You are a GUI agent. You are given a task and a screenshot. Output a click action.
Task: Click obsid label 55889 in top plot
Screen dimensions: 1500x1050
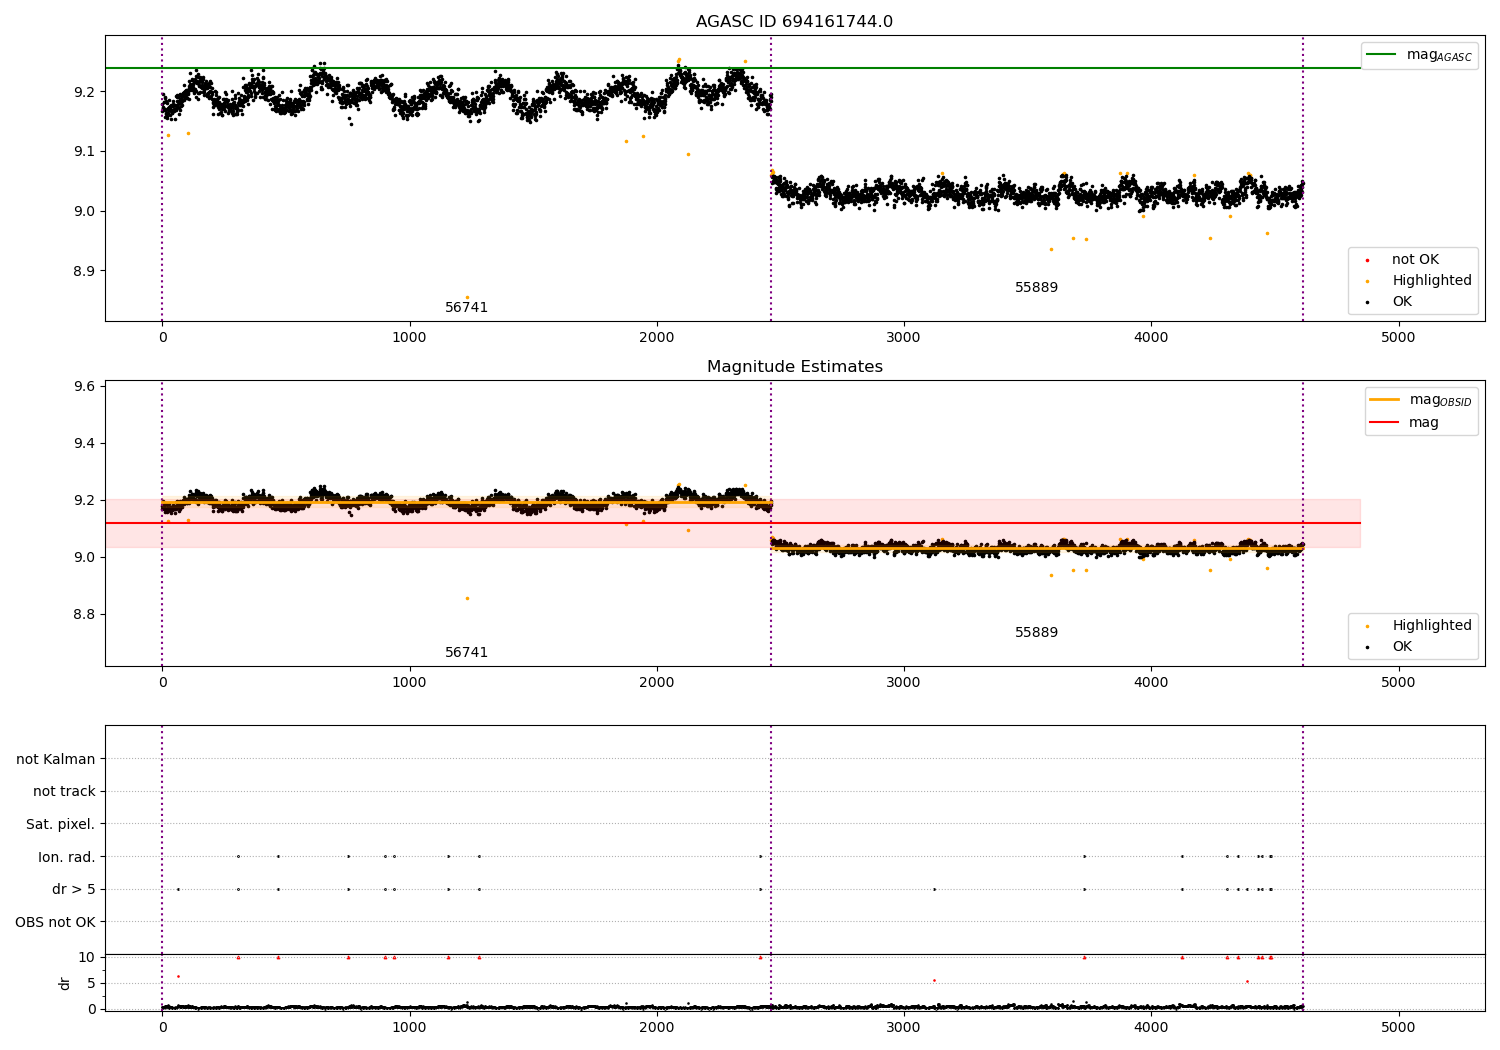(x=1036, y=288)
